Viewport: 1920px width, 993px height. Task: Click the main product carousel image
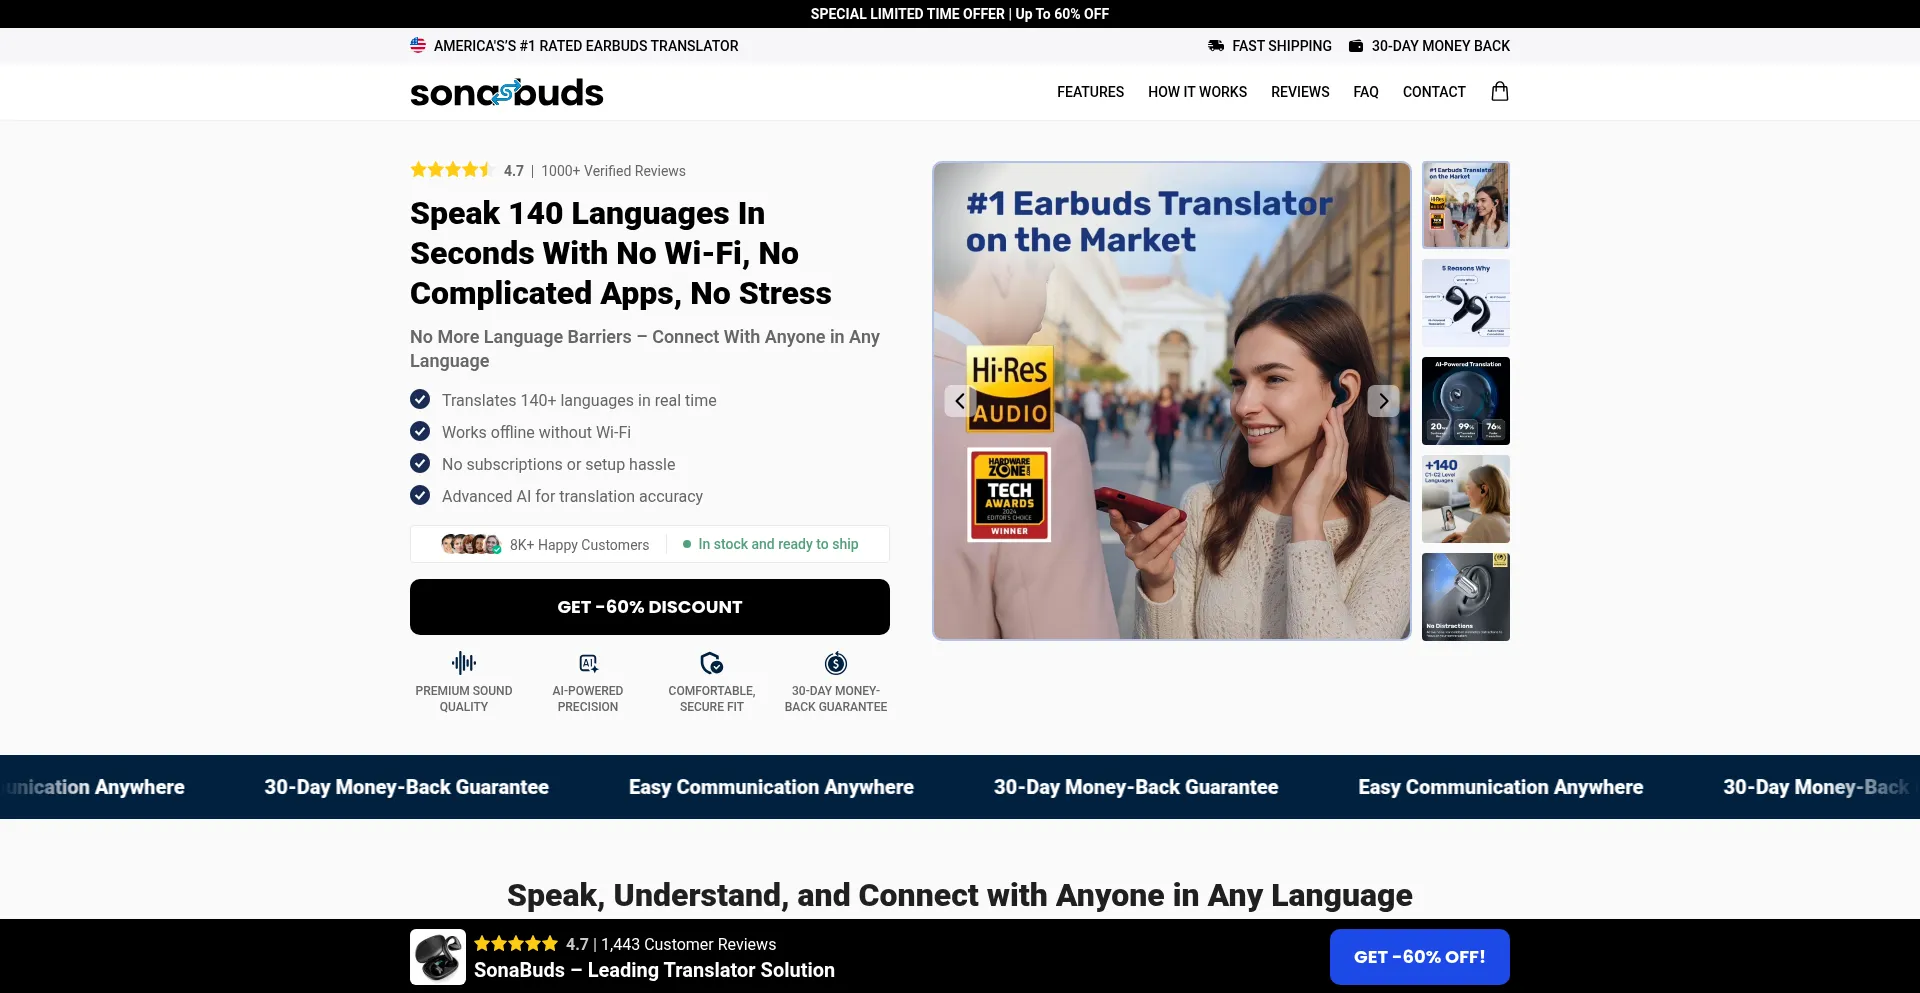pyautogui.click(x=1172, y=401)
